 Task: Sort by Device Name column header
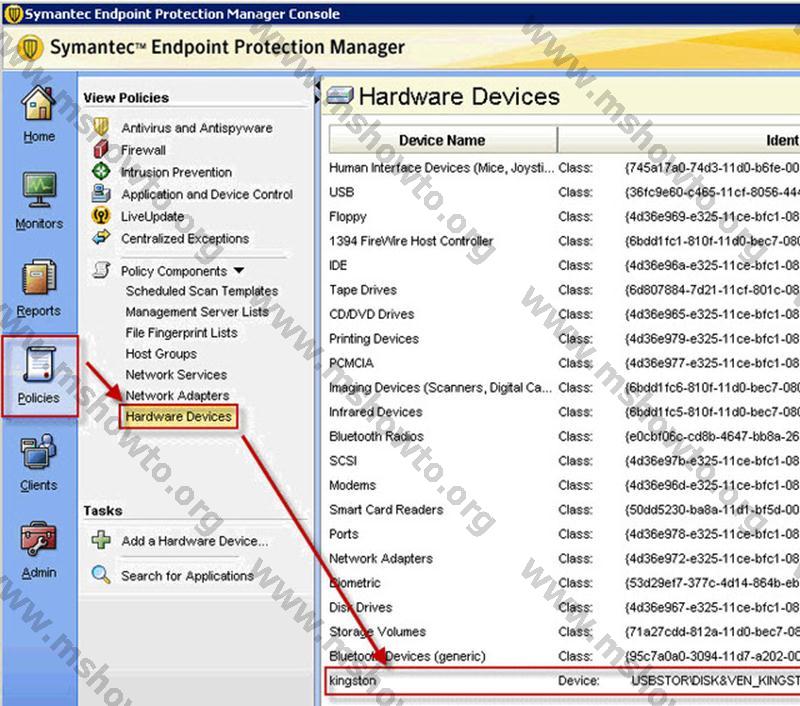click(x=442, y=140)
